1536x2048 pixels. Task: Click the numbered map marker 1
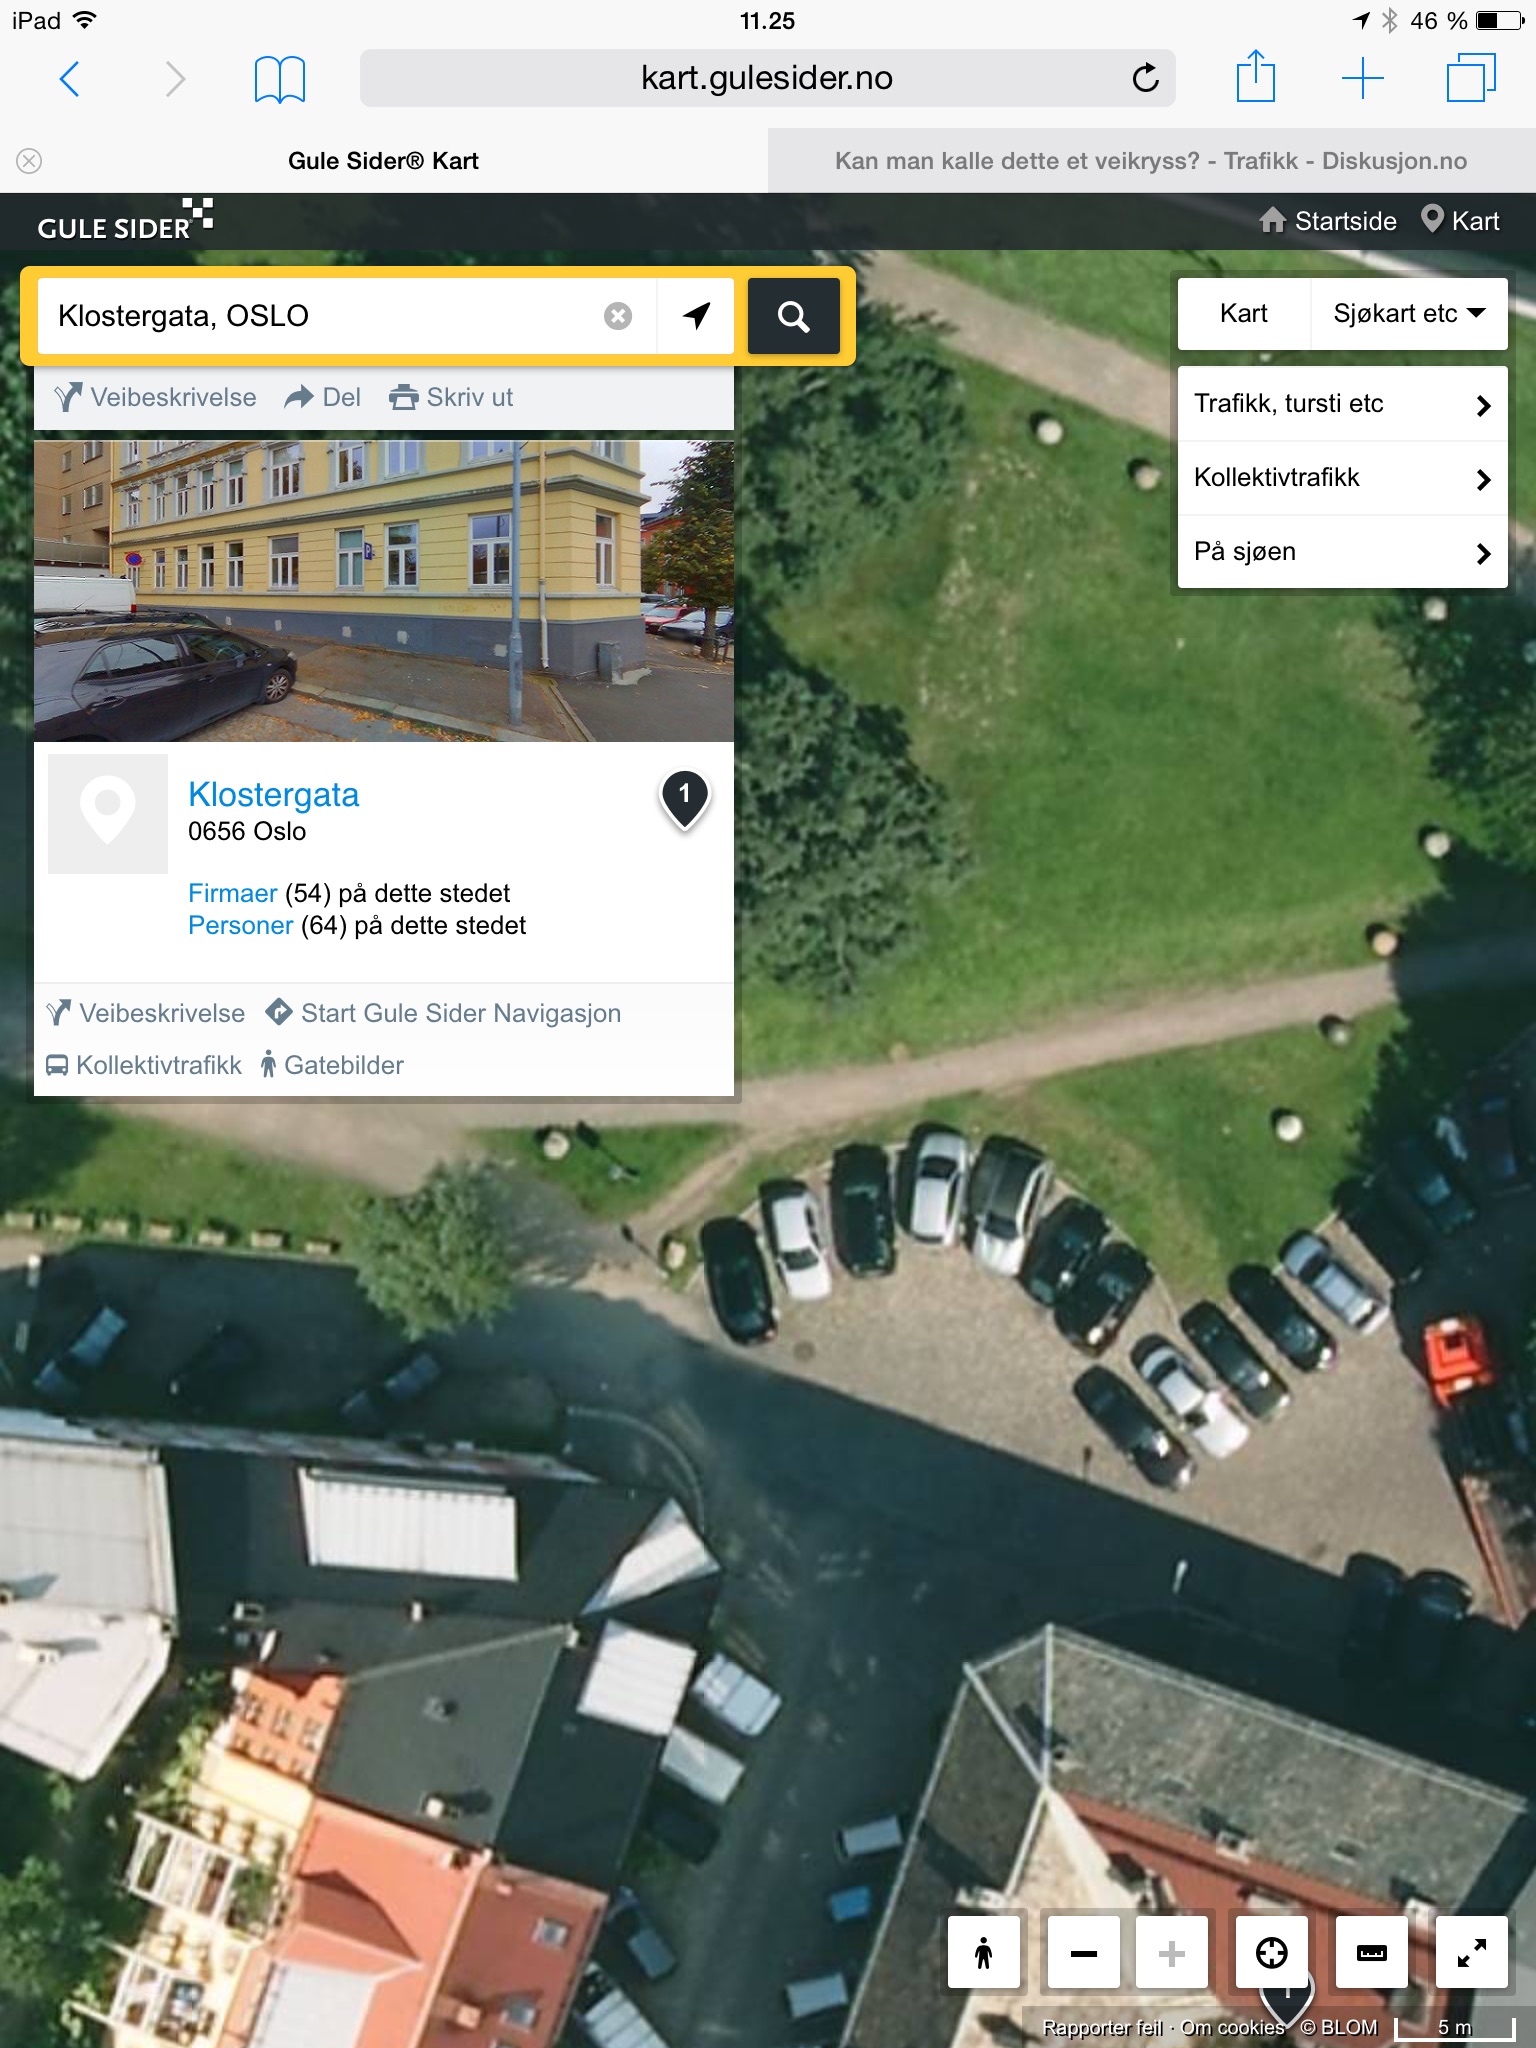point(685,798)
